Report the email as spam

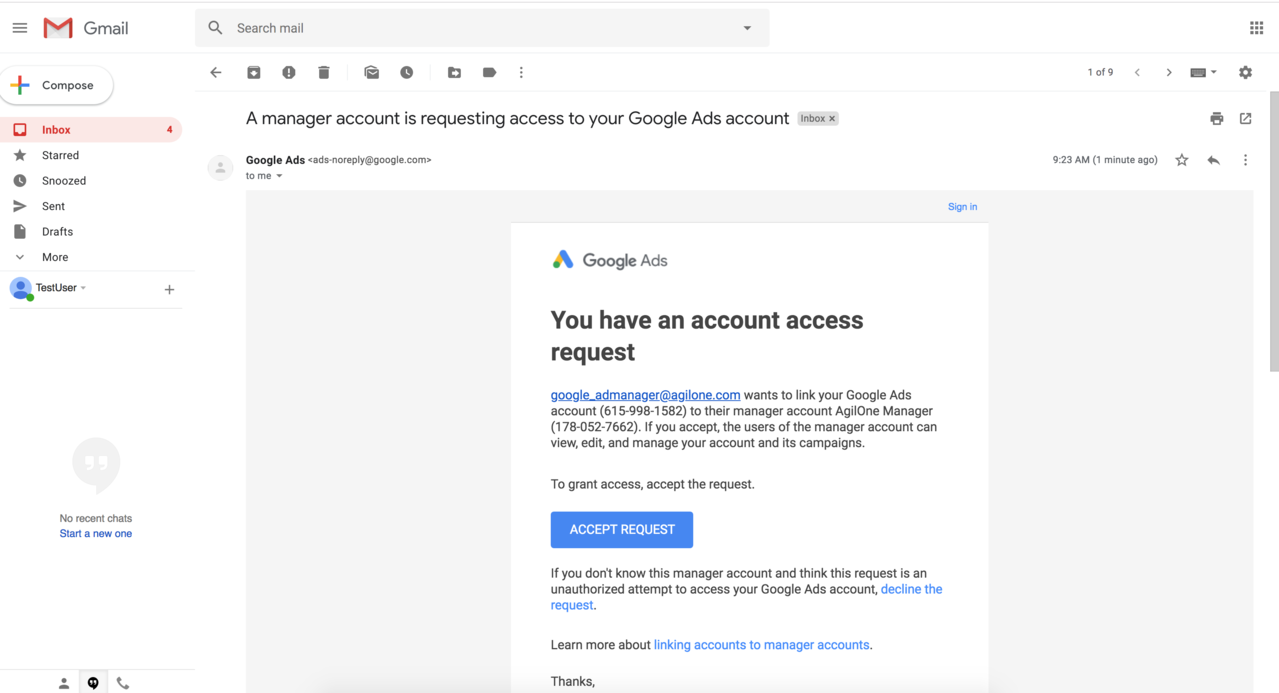click(289, 73)
